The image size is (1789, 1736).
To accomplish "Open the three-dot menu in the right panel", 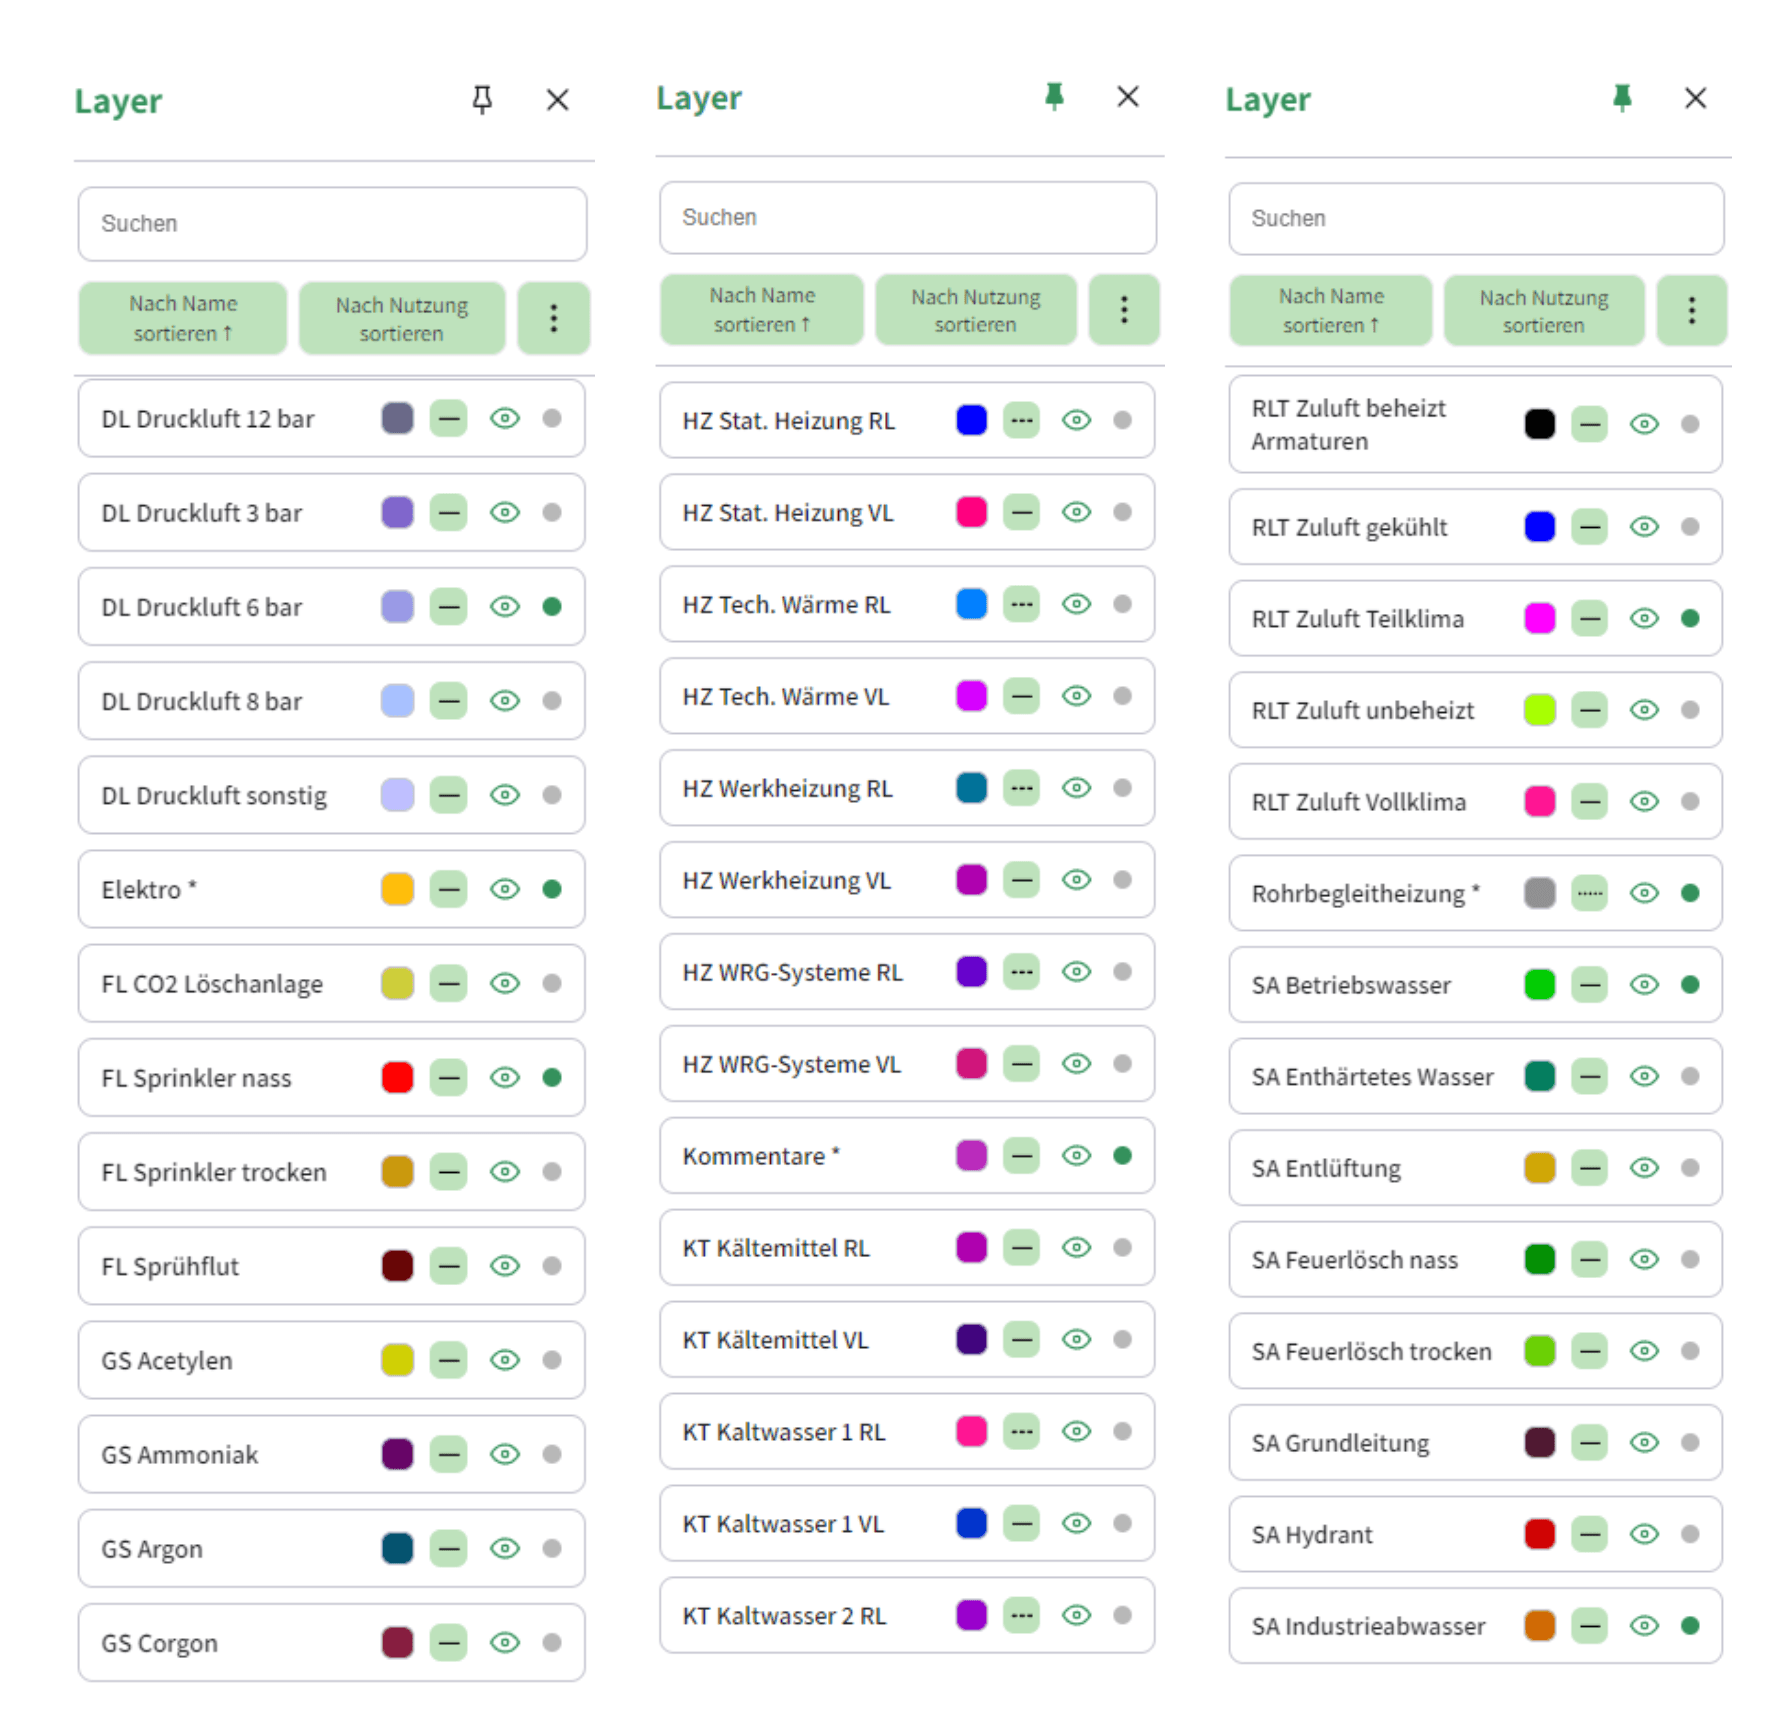I will [1692, 311].
